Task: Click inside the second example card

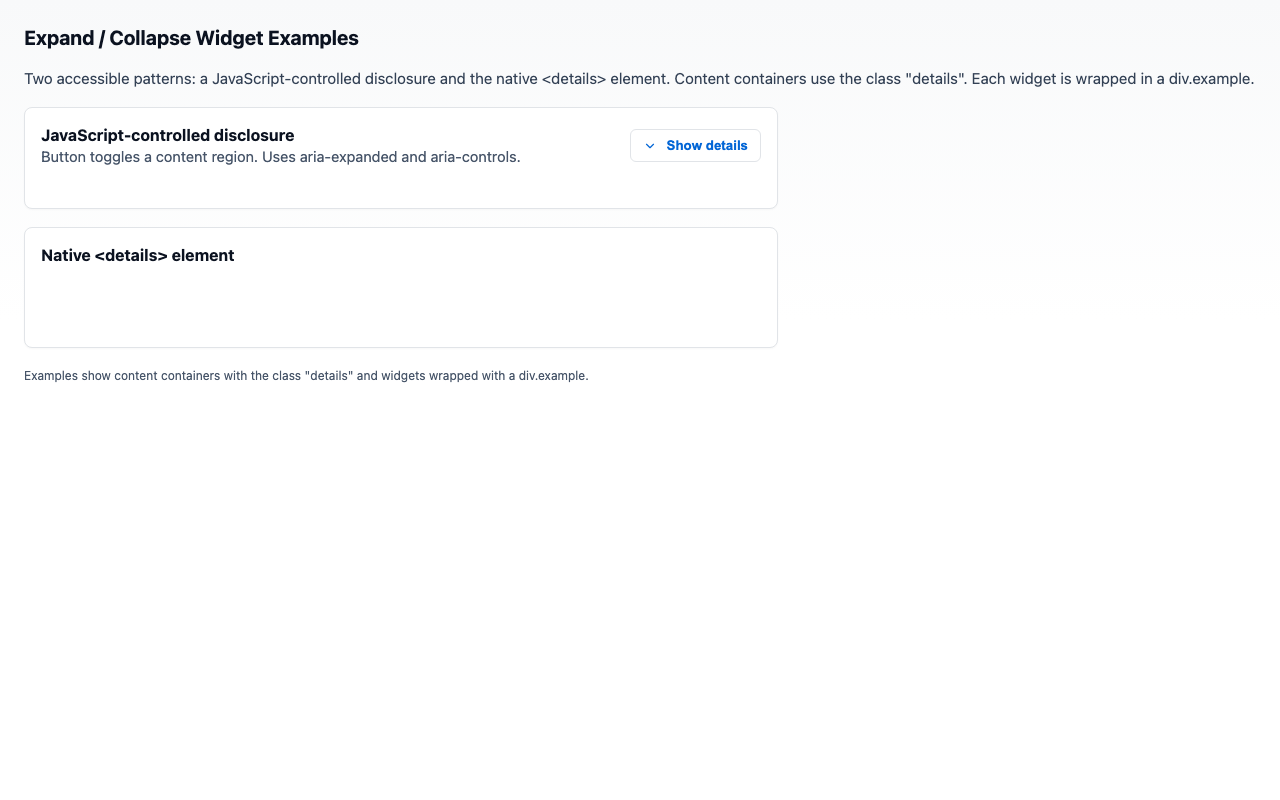Action: click(400, 310)
